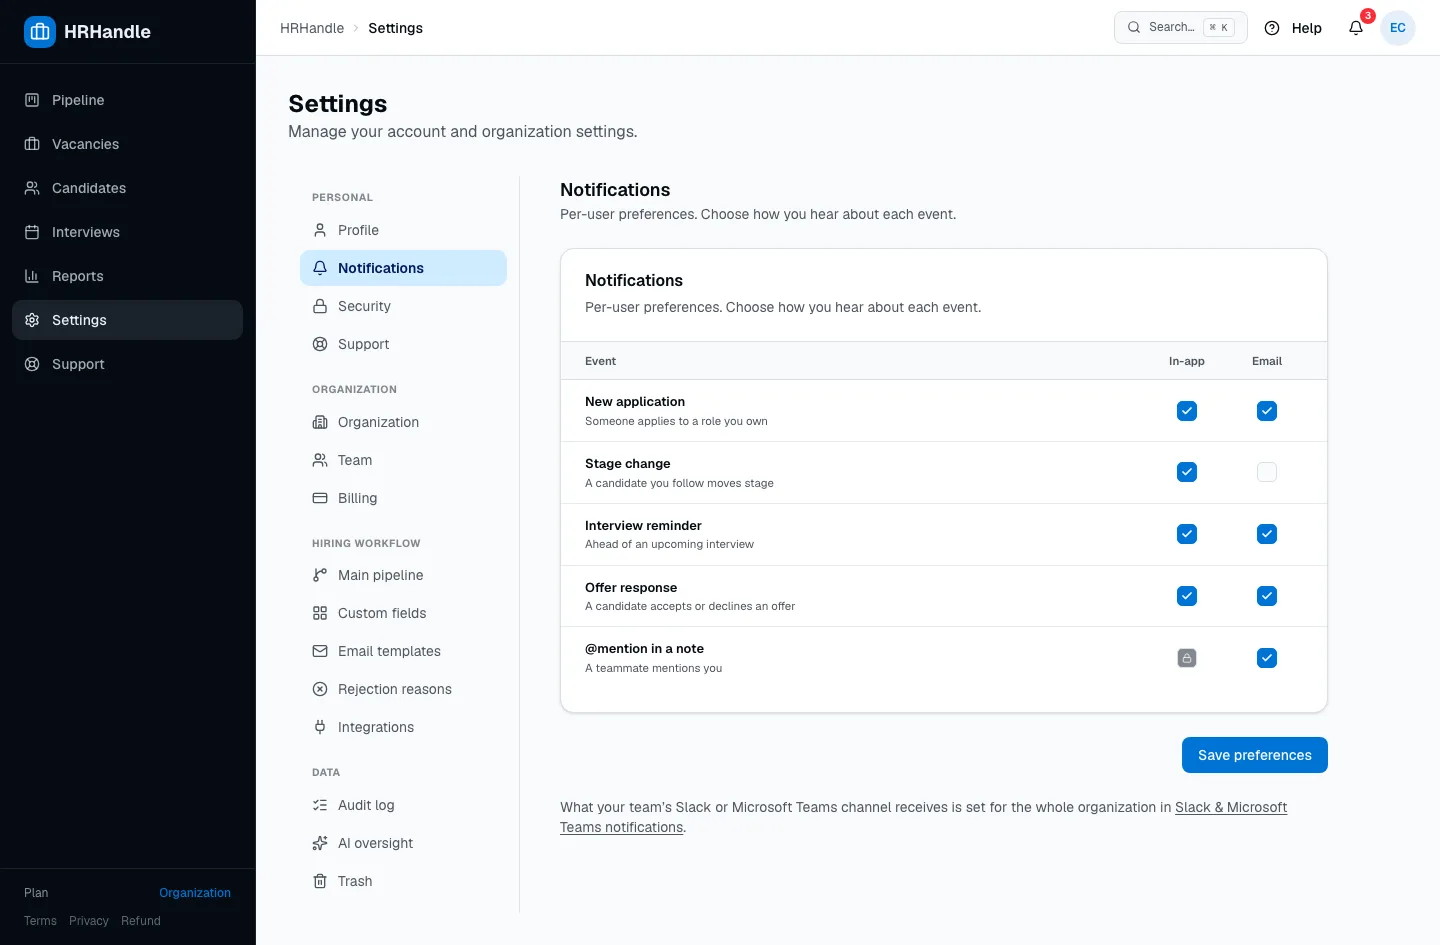
Task: Click the Help button
Action: click(x=1293, y=28)
